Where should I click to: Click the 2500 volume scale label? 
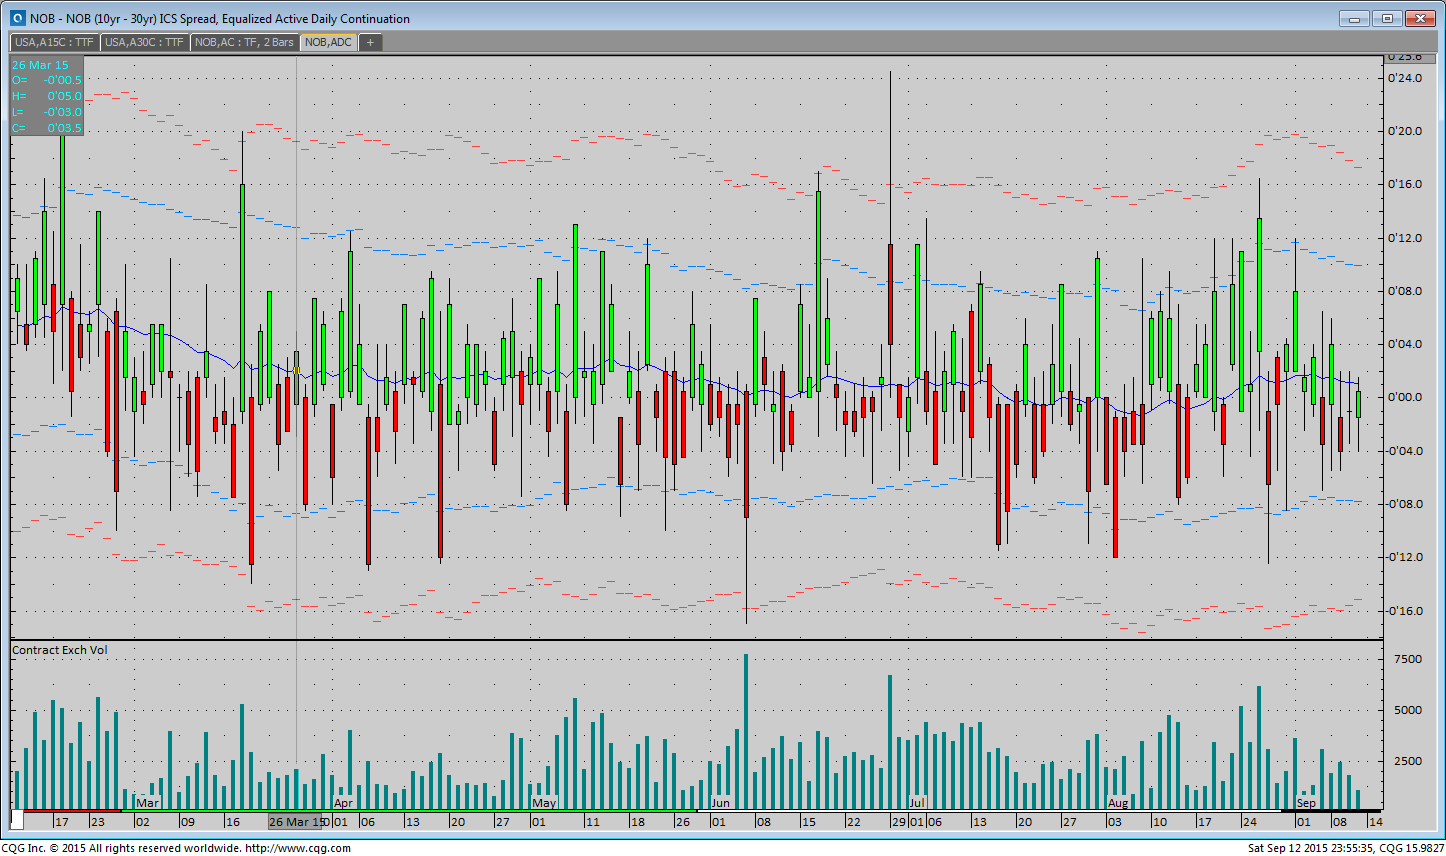pos(1407,761)
